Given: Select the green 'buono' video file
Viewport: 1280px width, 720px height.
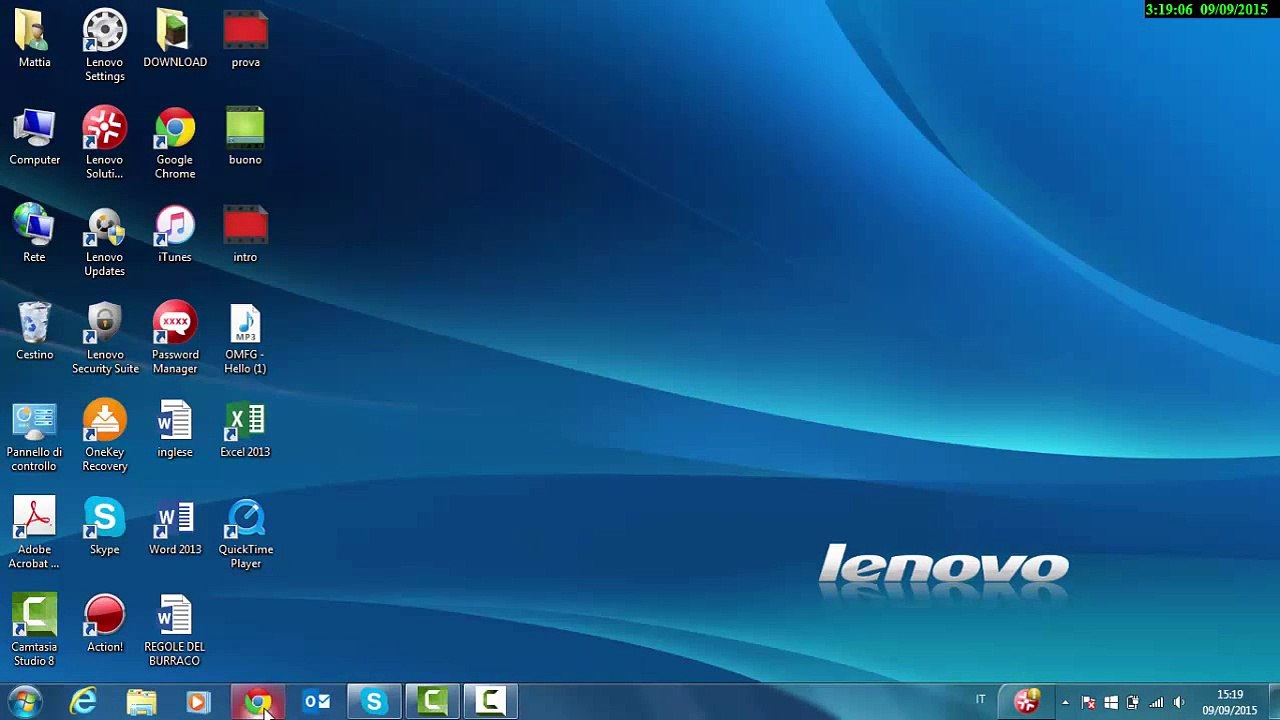Looking at the screenshot, I should [245, 137].
